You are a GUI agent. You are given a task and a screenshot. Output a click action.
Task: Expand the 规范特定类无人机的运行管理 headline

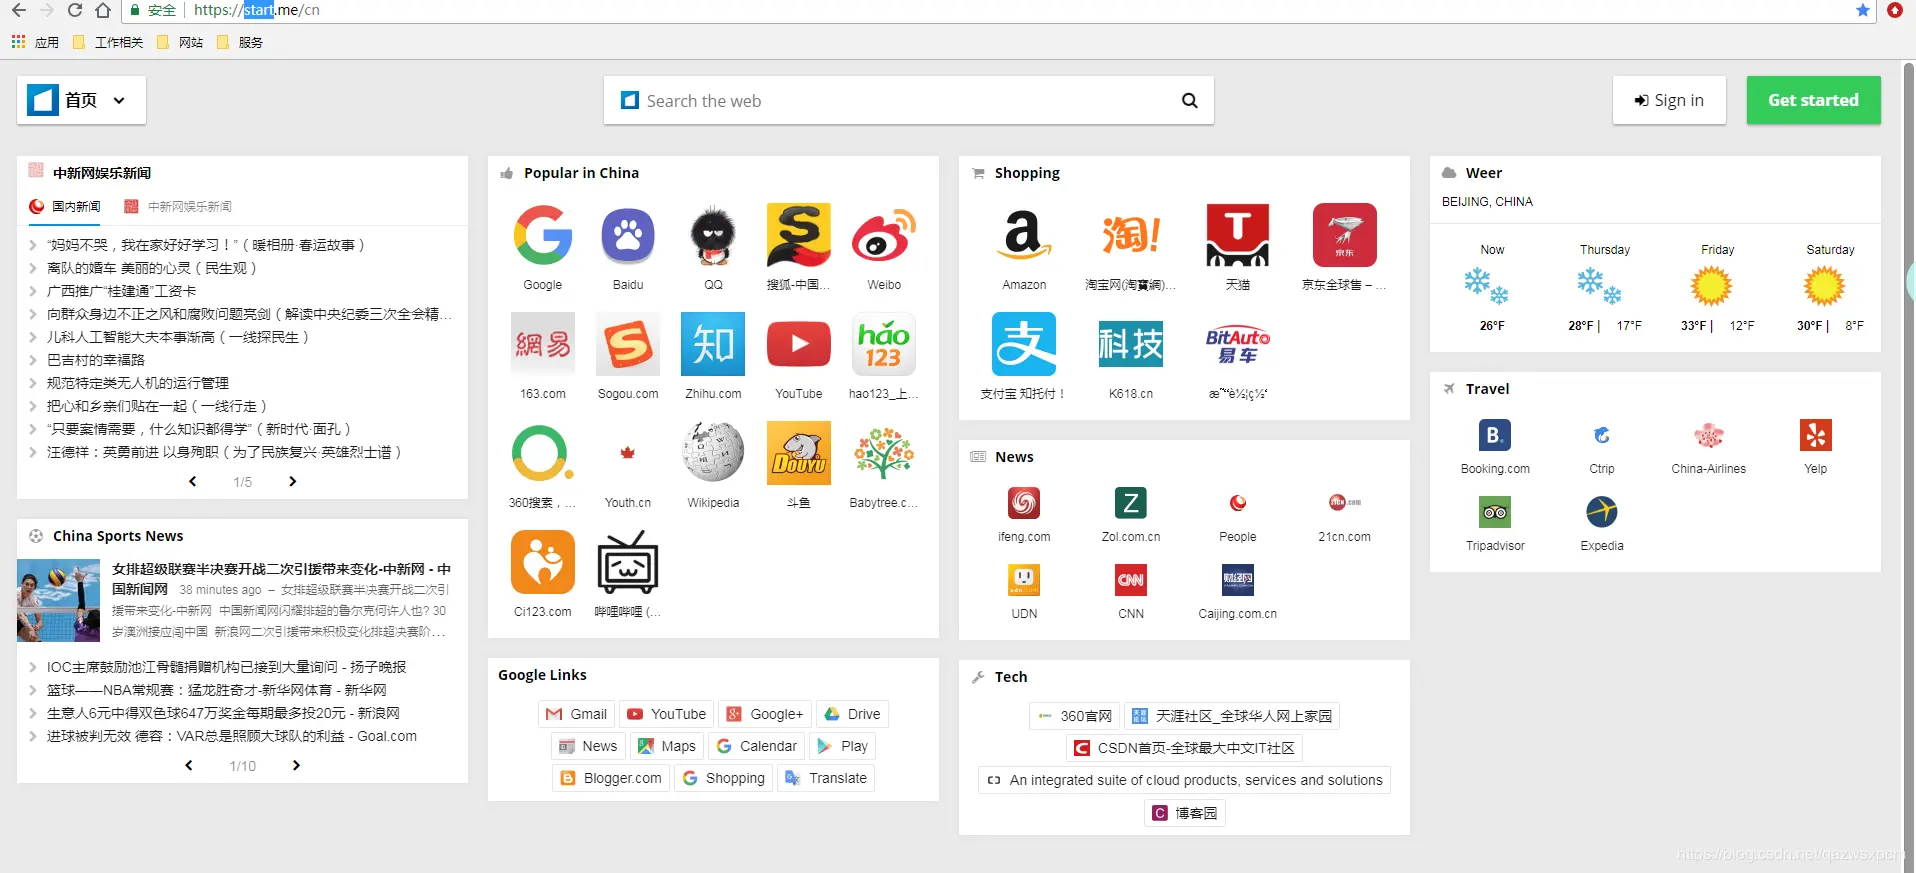pyautogui.click(x=34, y=383)
